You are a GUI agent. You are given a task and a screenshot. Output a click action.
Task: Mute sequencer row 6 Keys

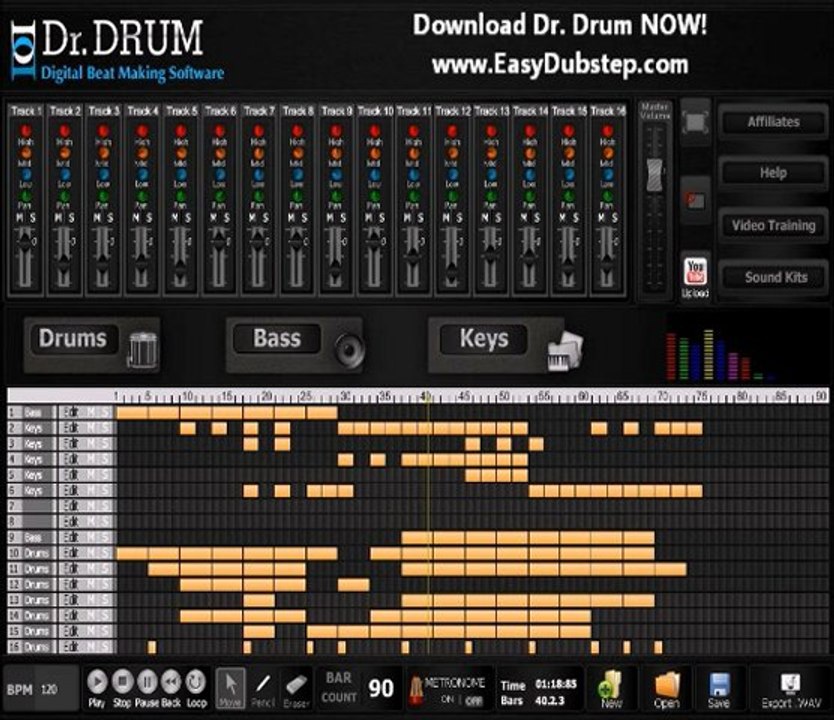91,490
